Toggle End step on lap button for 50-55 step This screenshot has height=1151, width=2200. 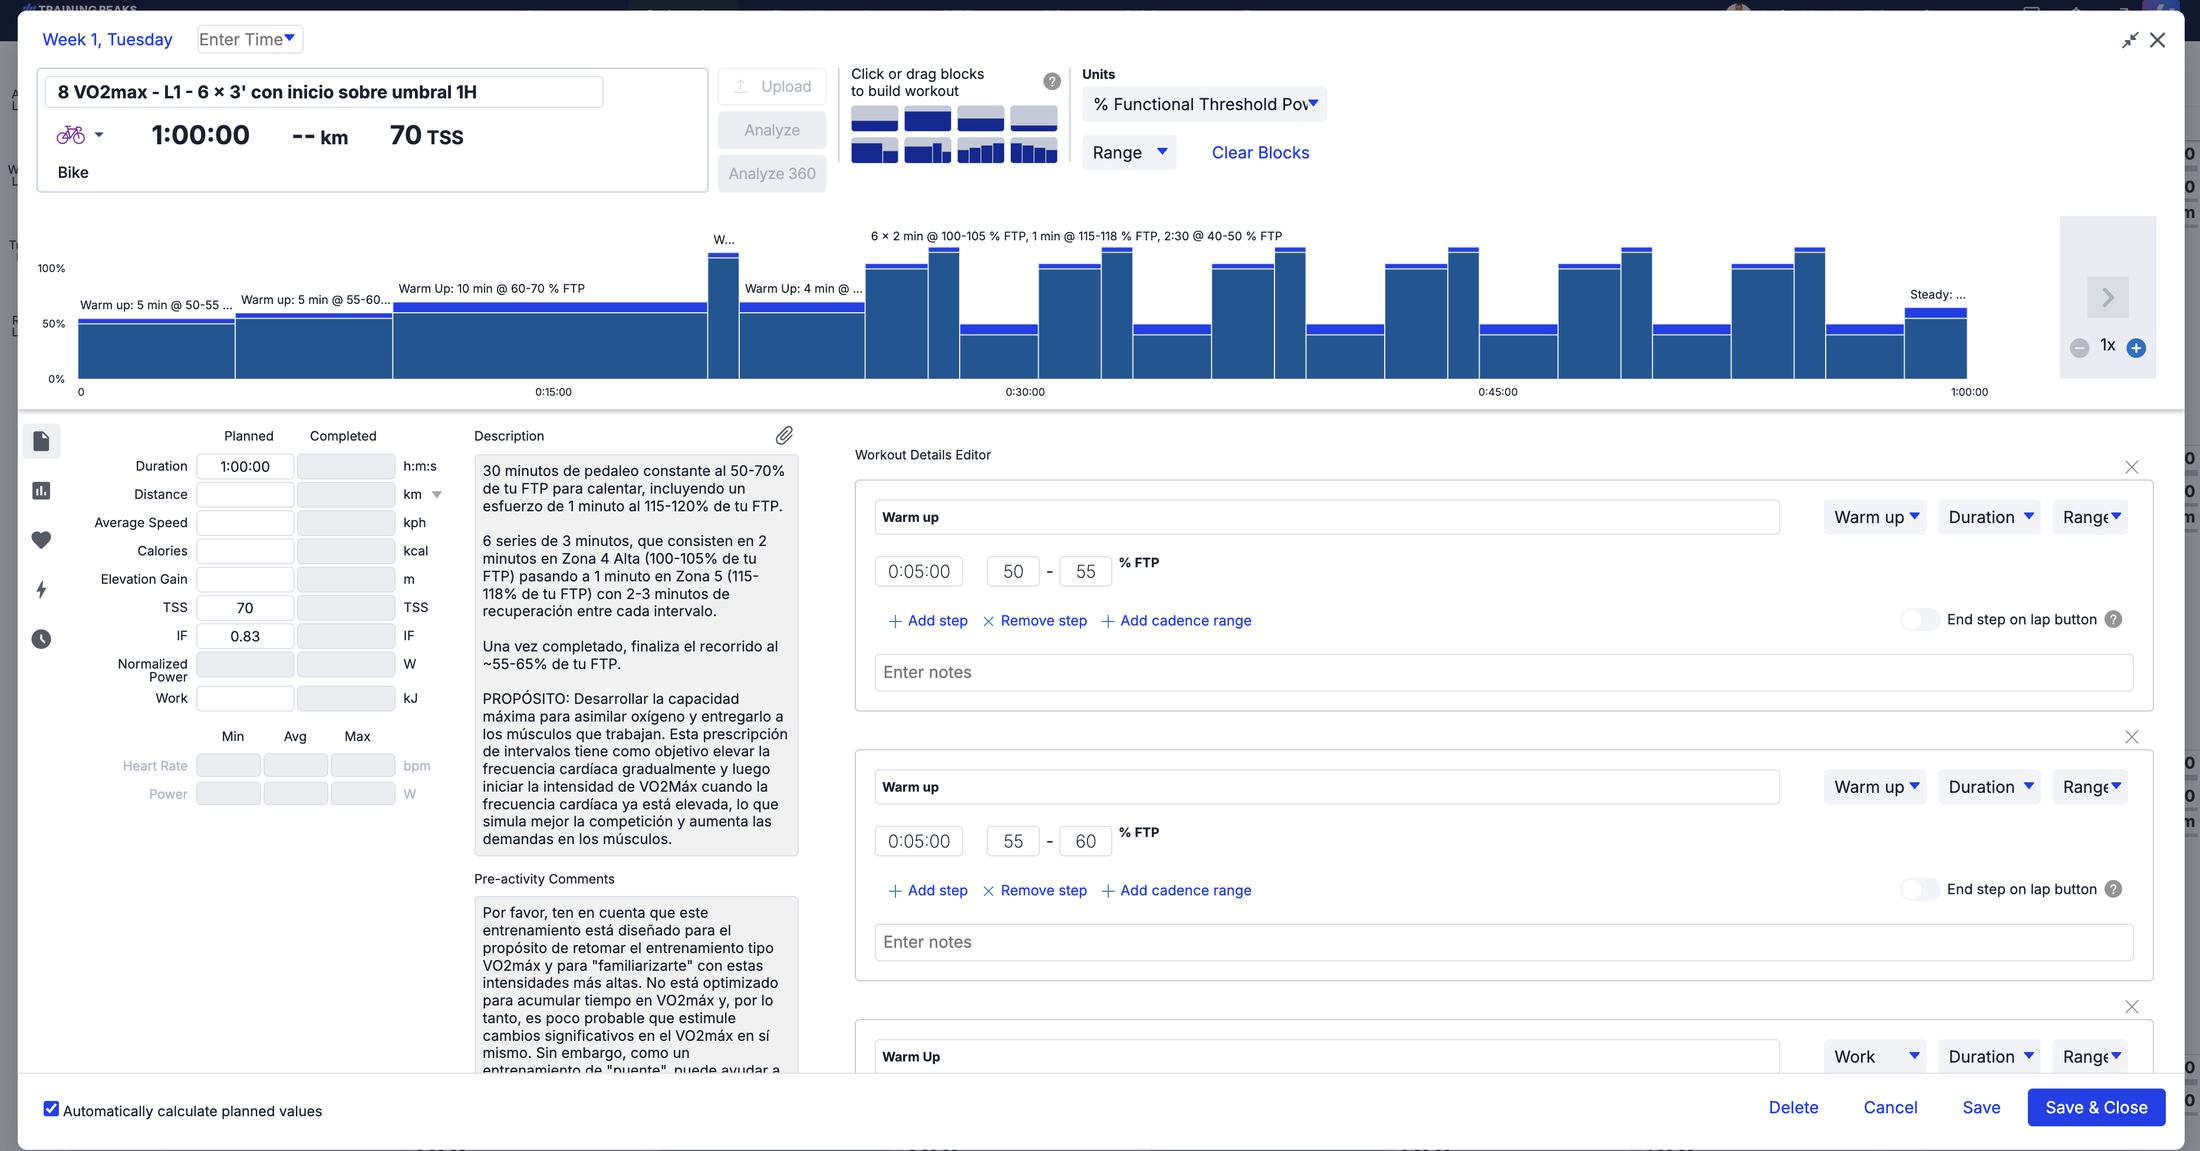[1919, 619]
